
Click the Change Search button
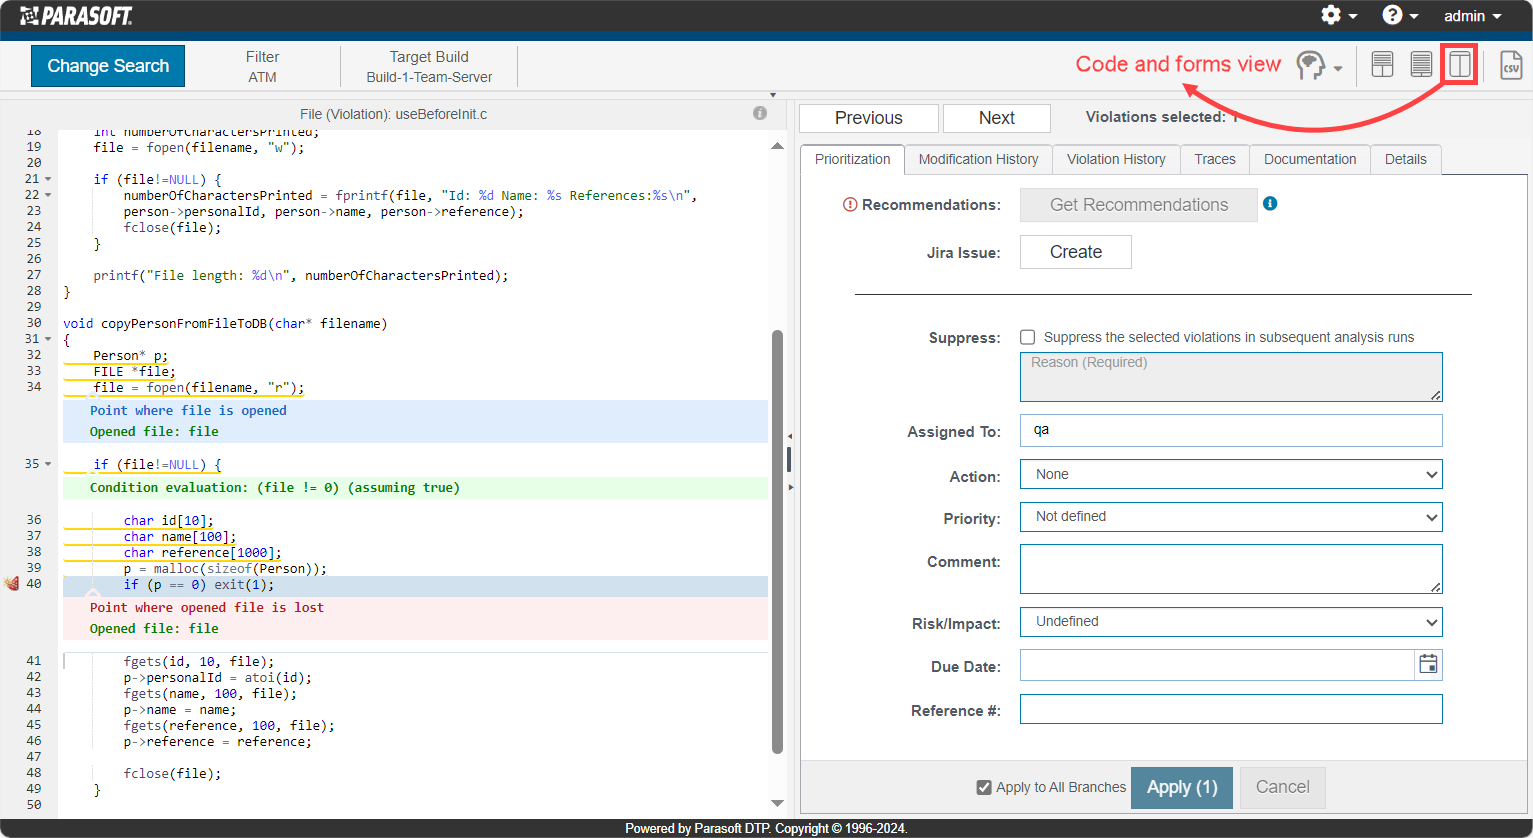point(108,66)
